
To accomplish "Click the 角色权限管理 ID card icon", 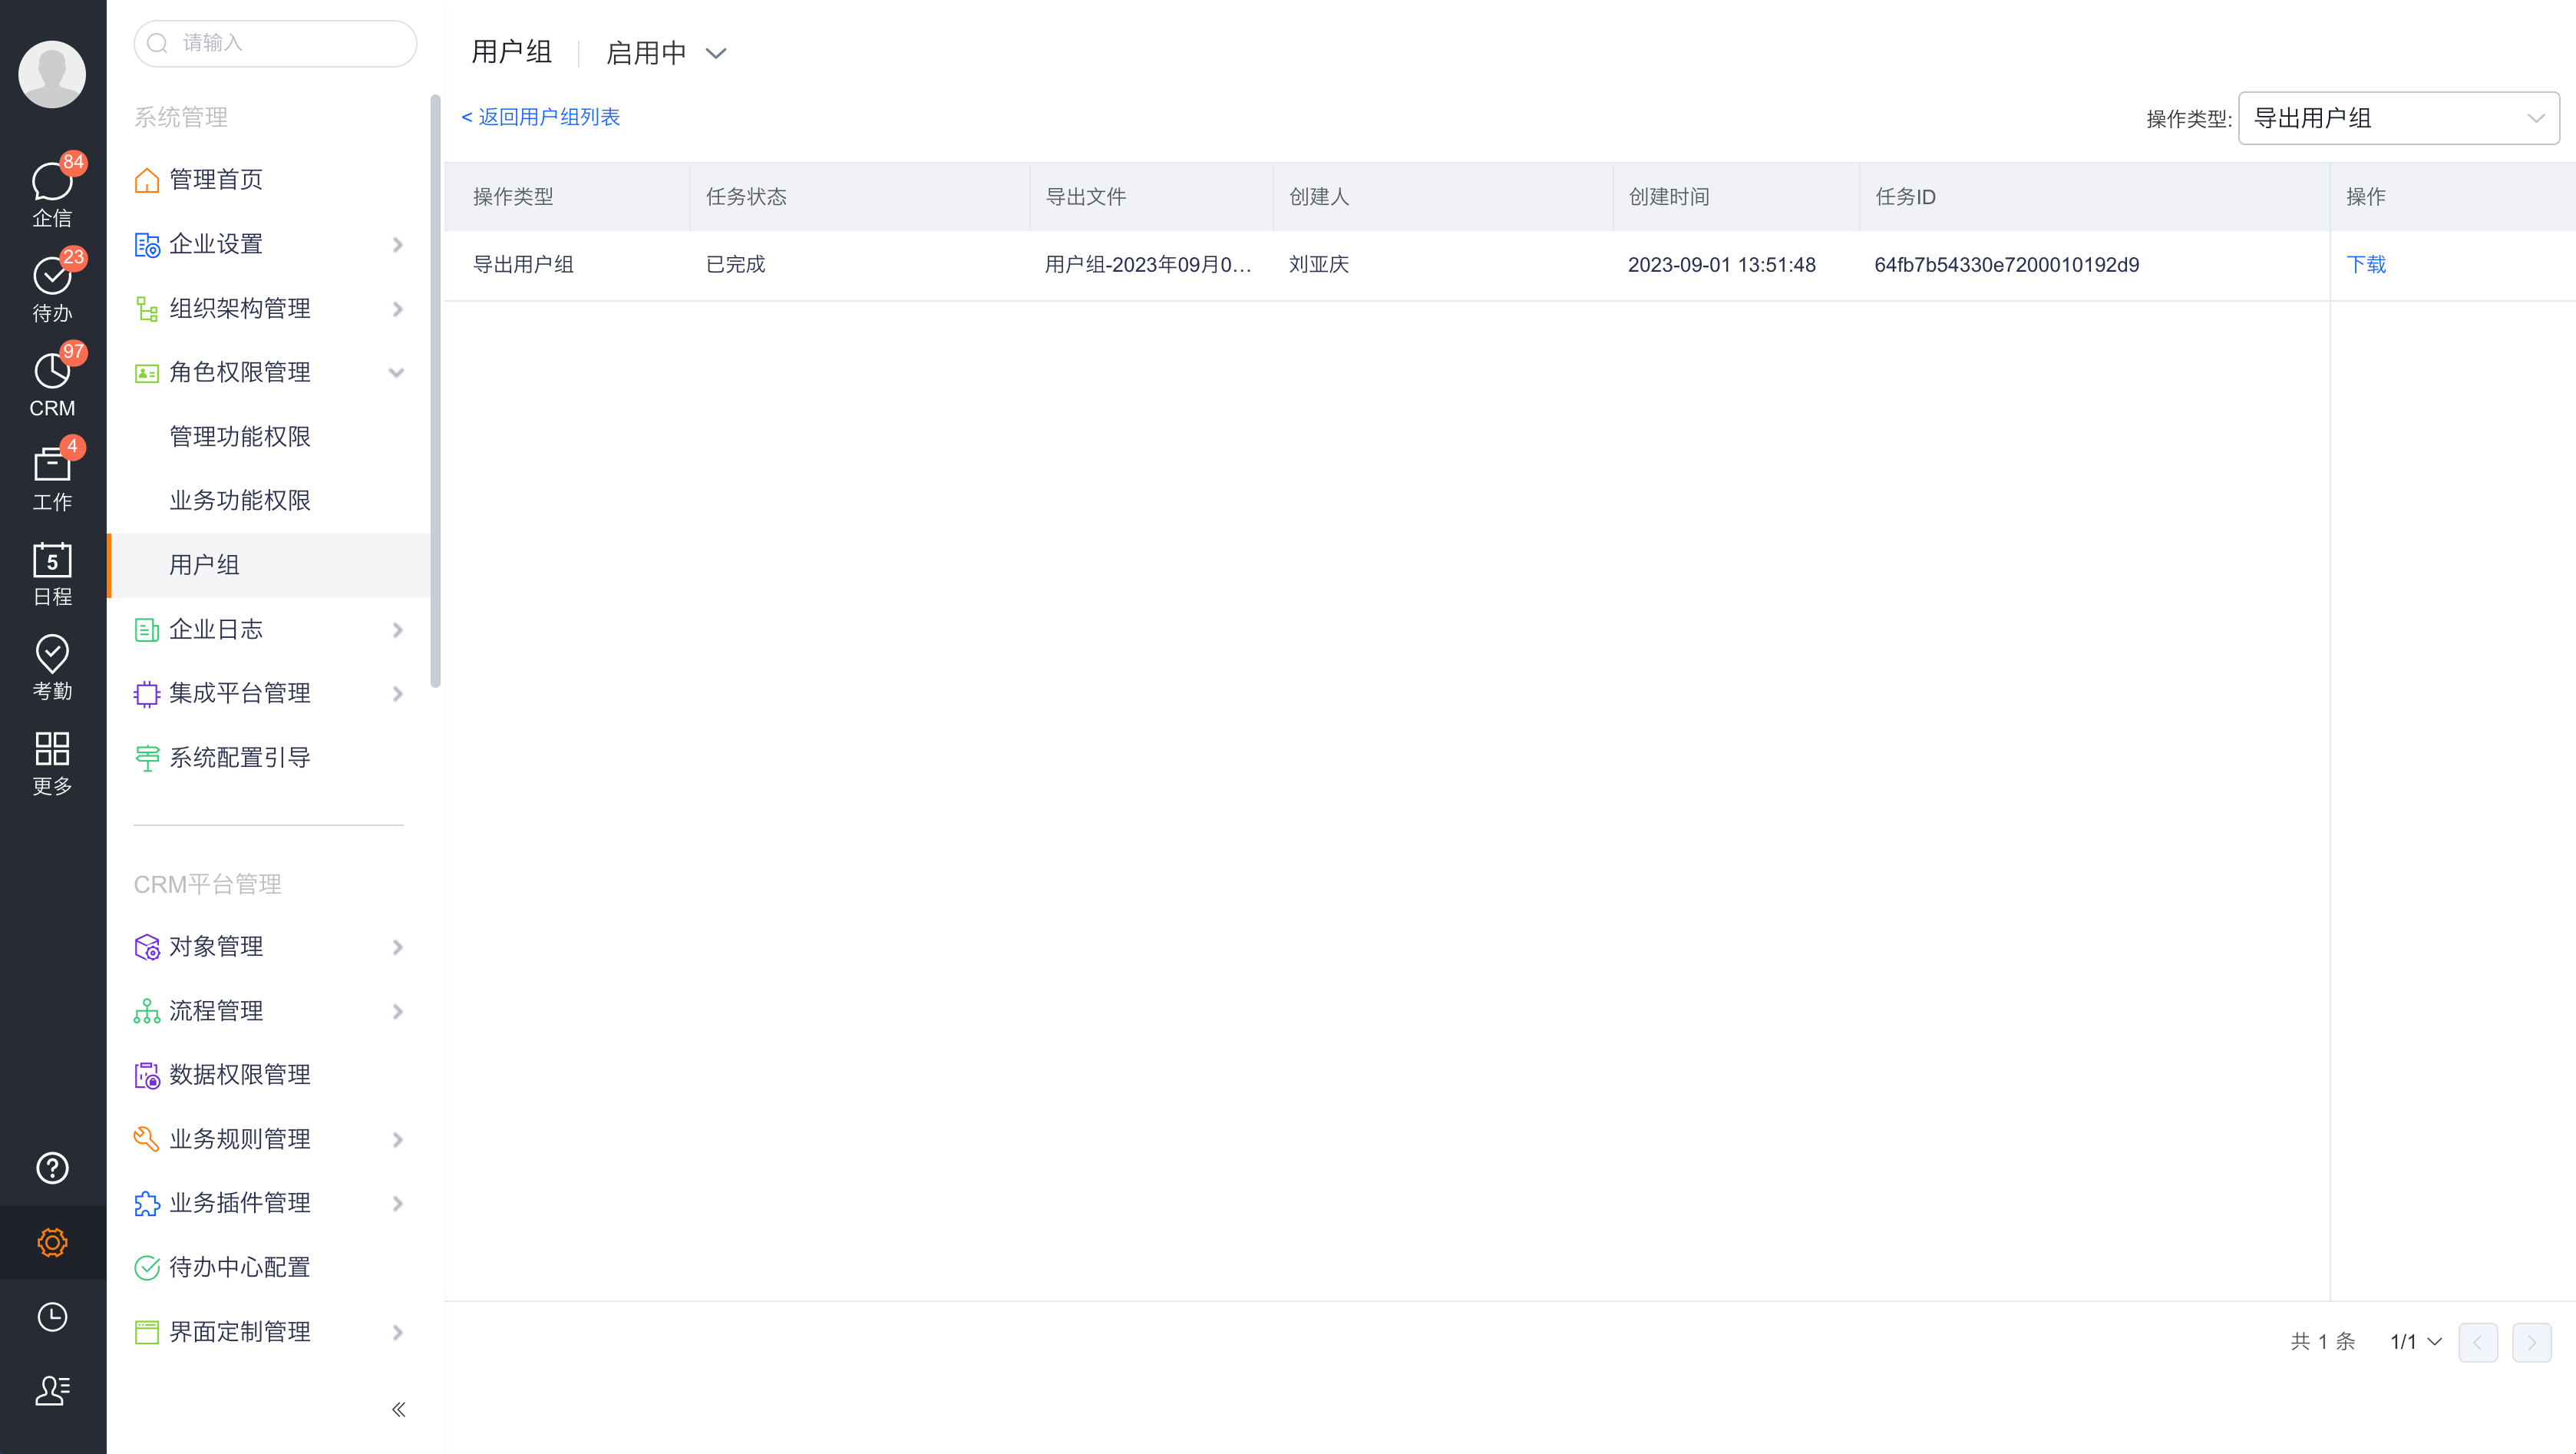I will point(147,373).
